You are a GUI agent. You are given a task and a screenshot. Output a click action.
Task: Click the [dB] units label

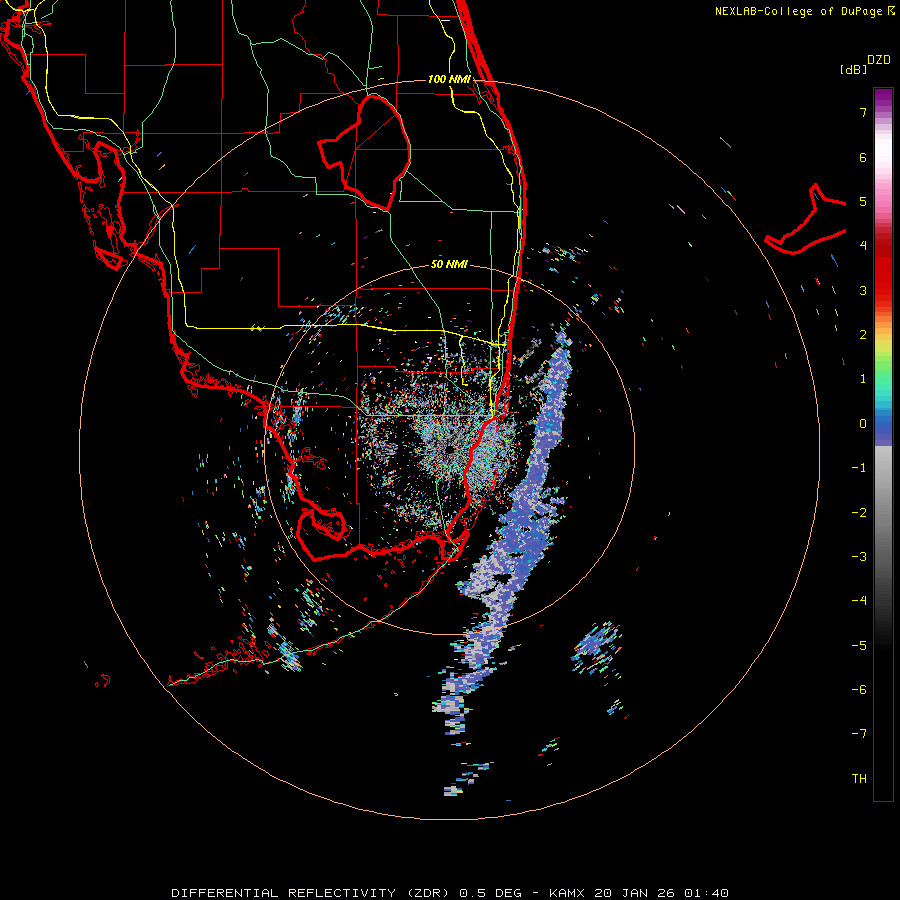click(853, 69)
